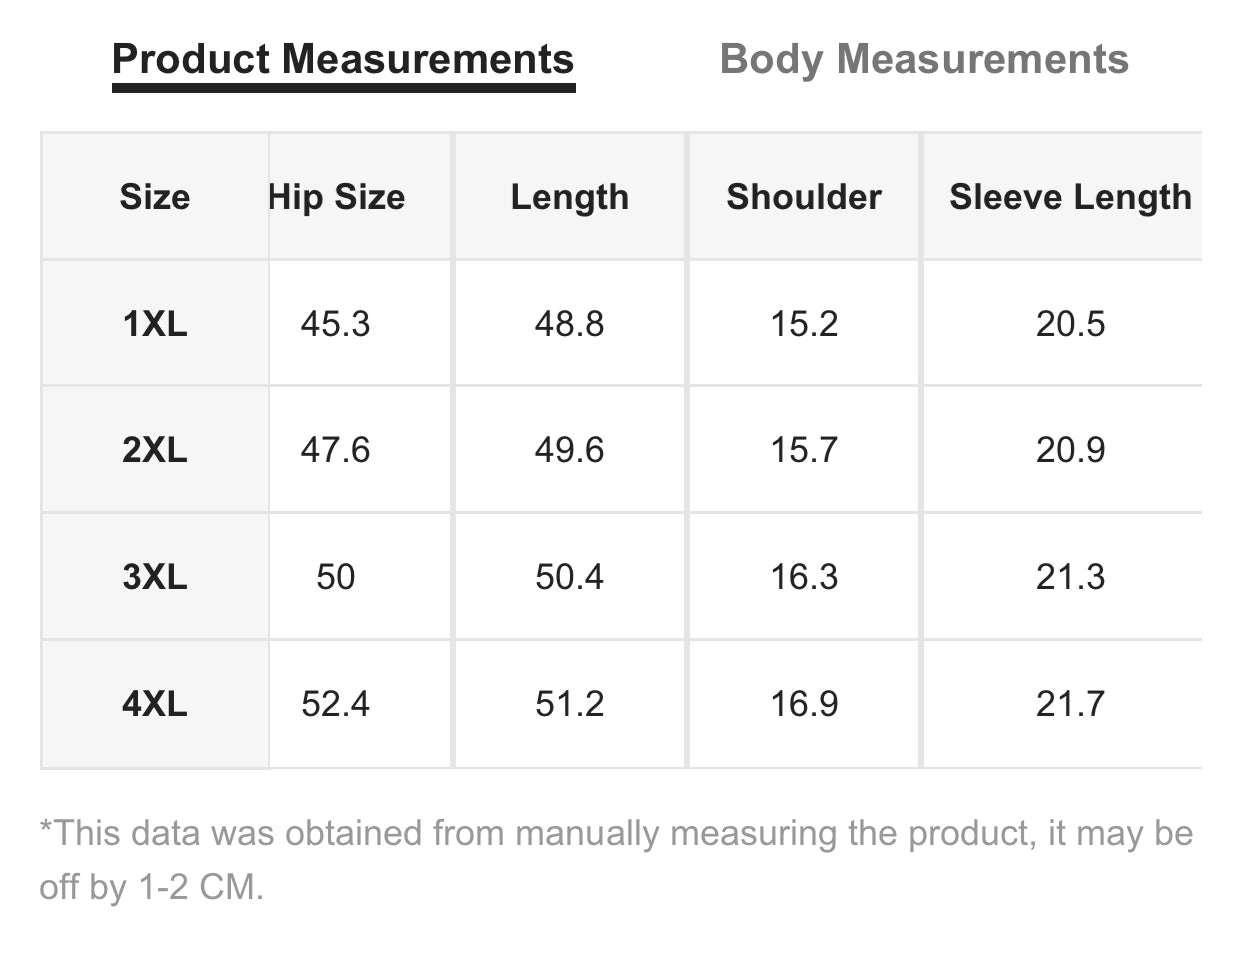Click the Sleeve Length column header

(1070, 197)
